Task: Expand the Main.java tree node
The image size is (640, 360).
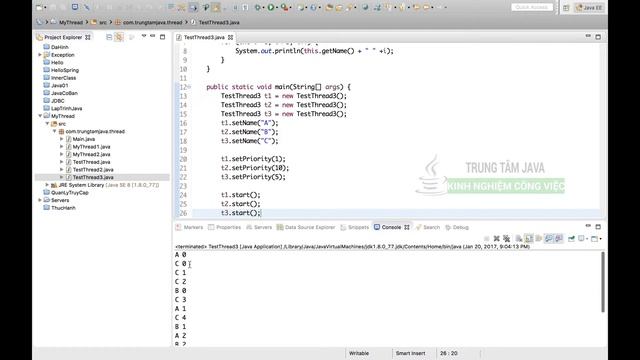Action: tap(62, 139)
